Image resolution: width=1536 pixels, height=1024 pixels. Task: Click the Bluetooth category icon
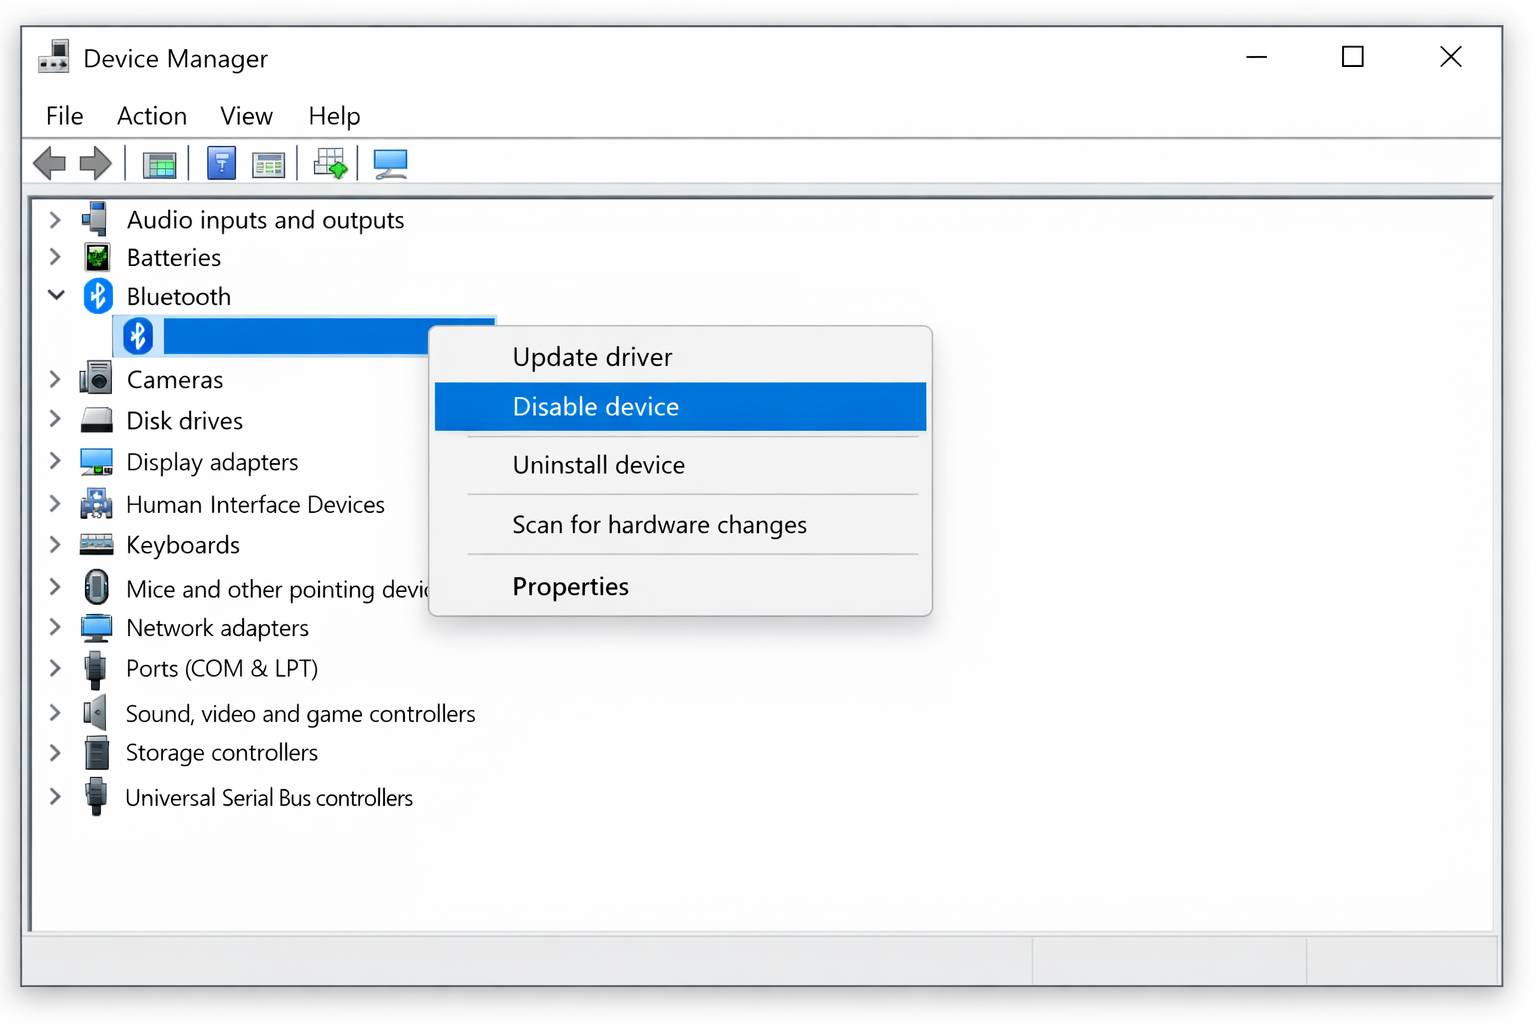click(x=97, y=296)
